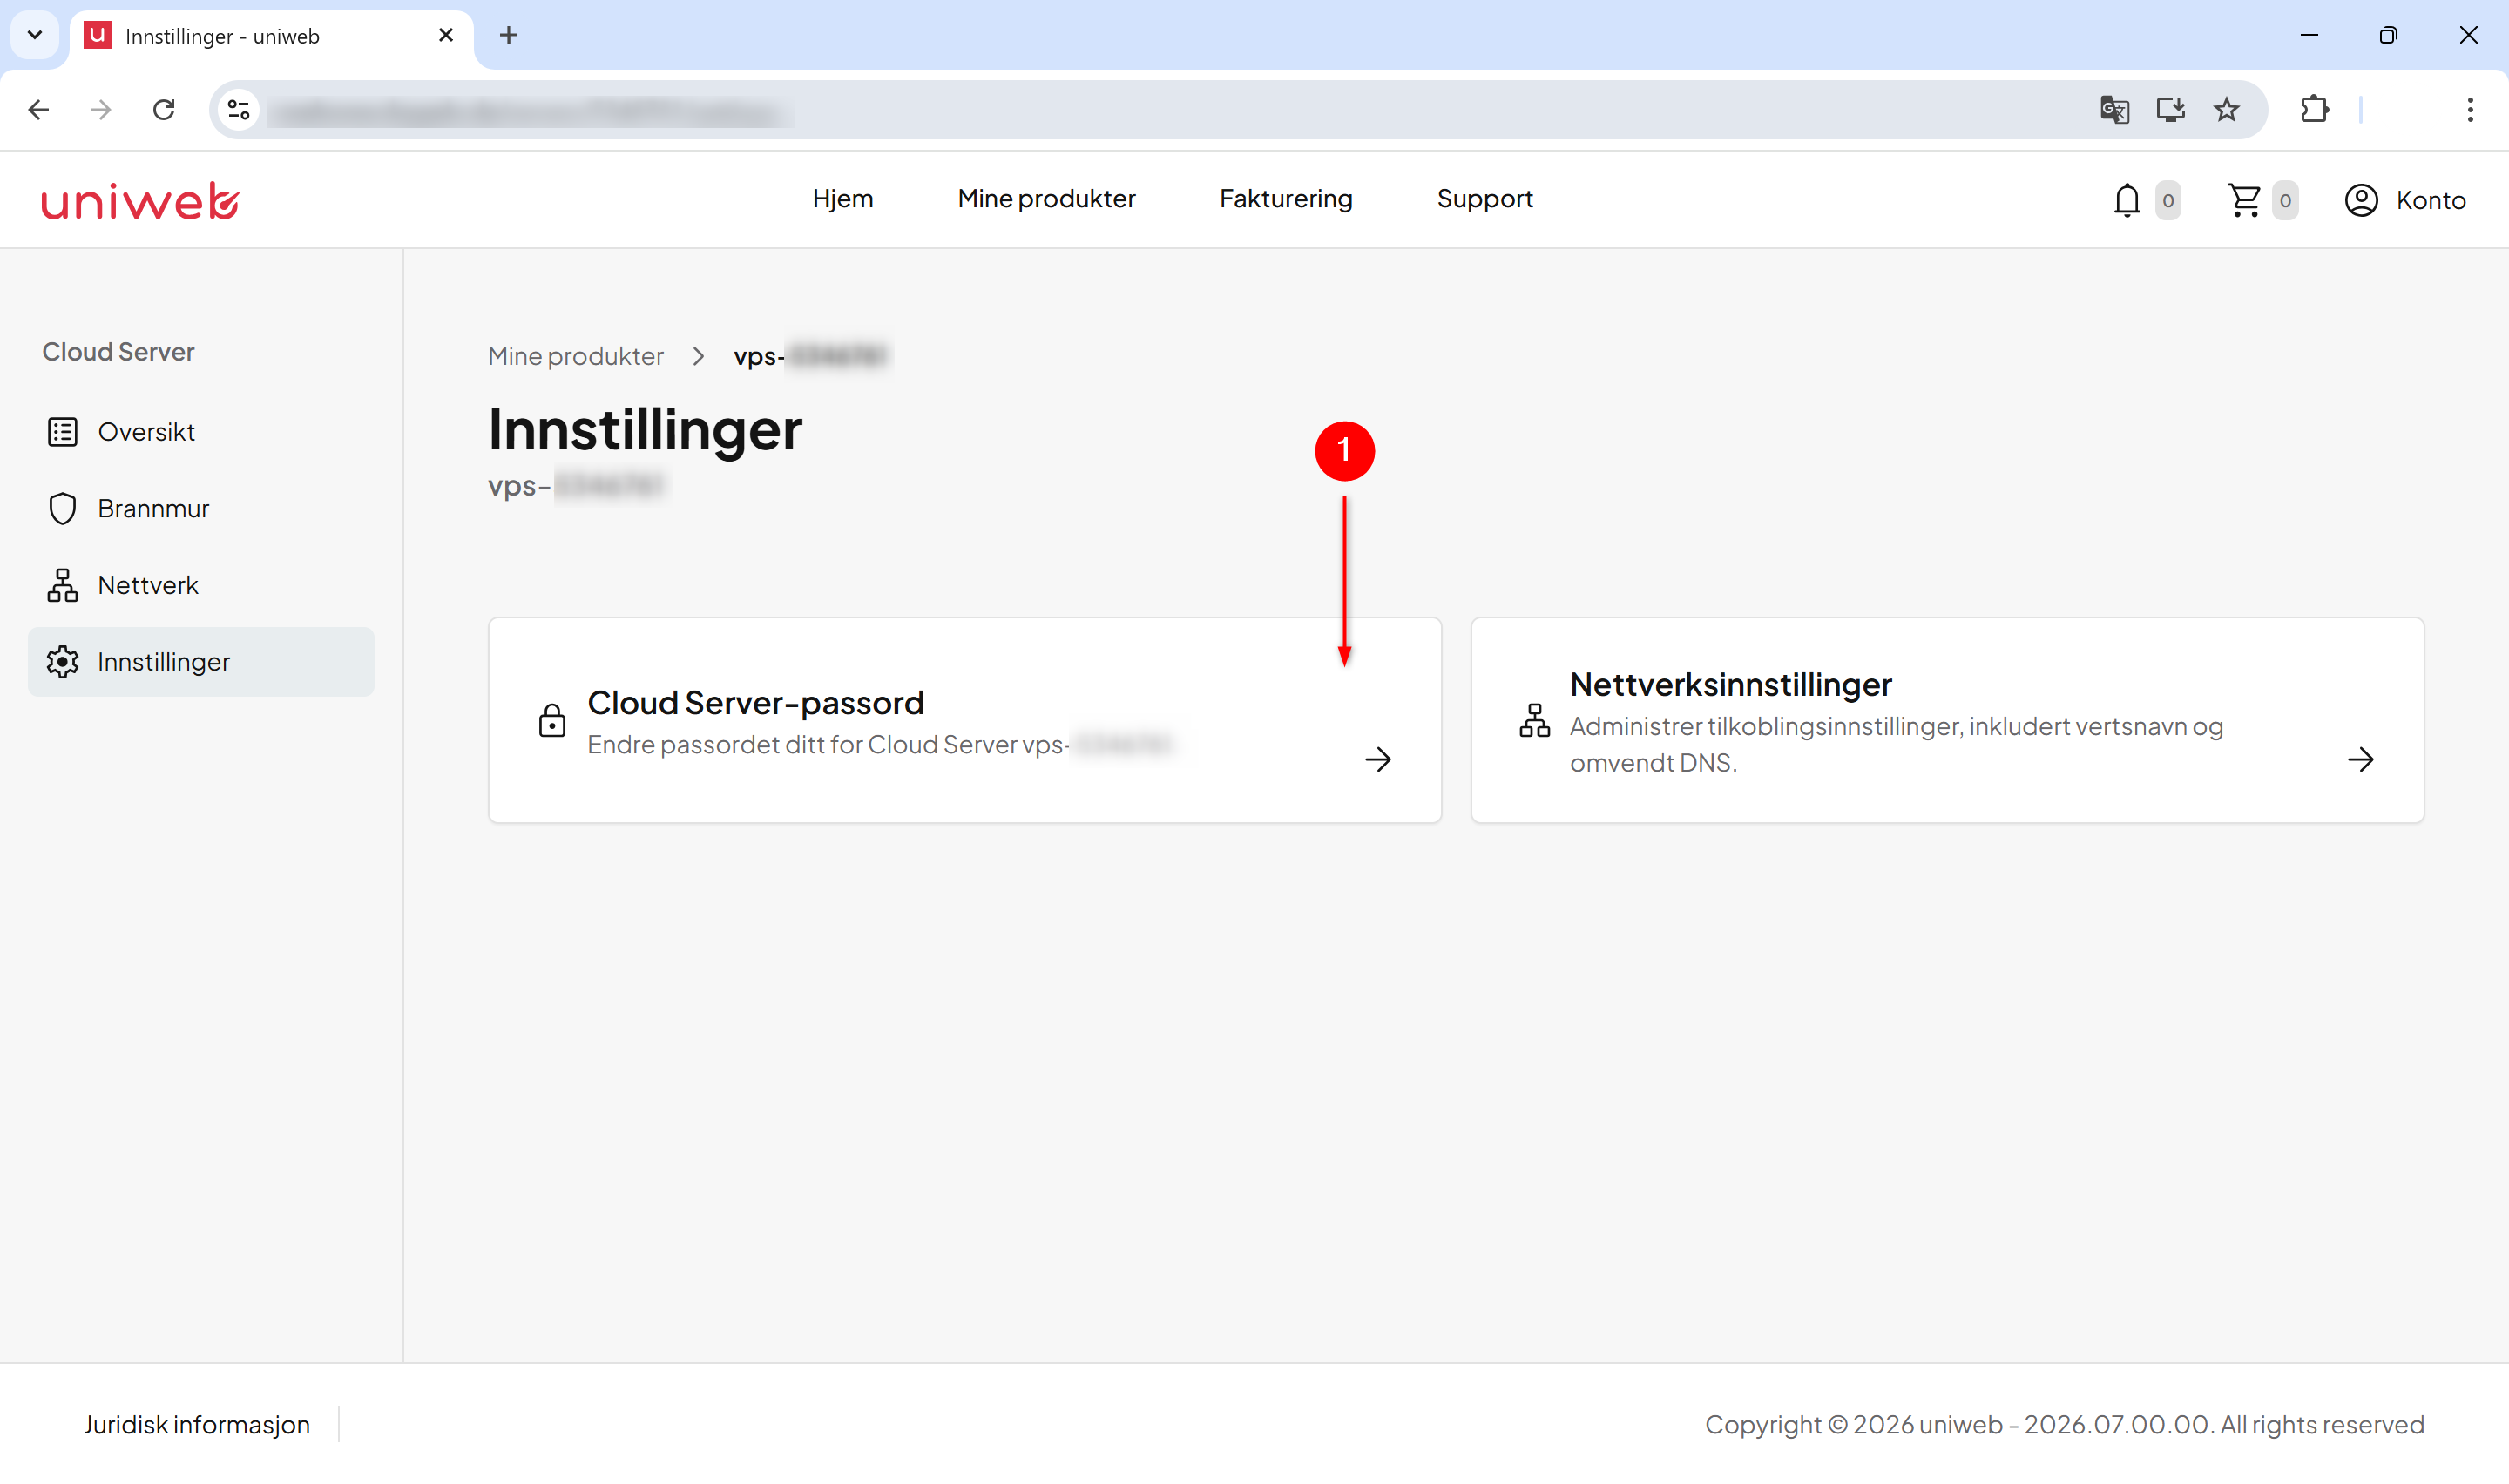Close the Innstillinger - uniweb tab

pos(446,36)
